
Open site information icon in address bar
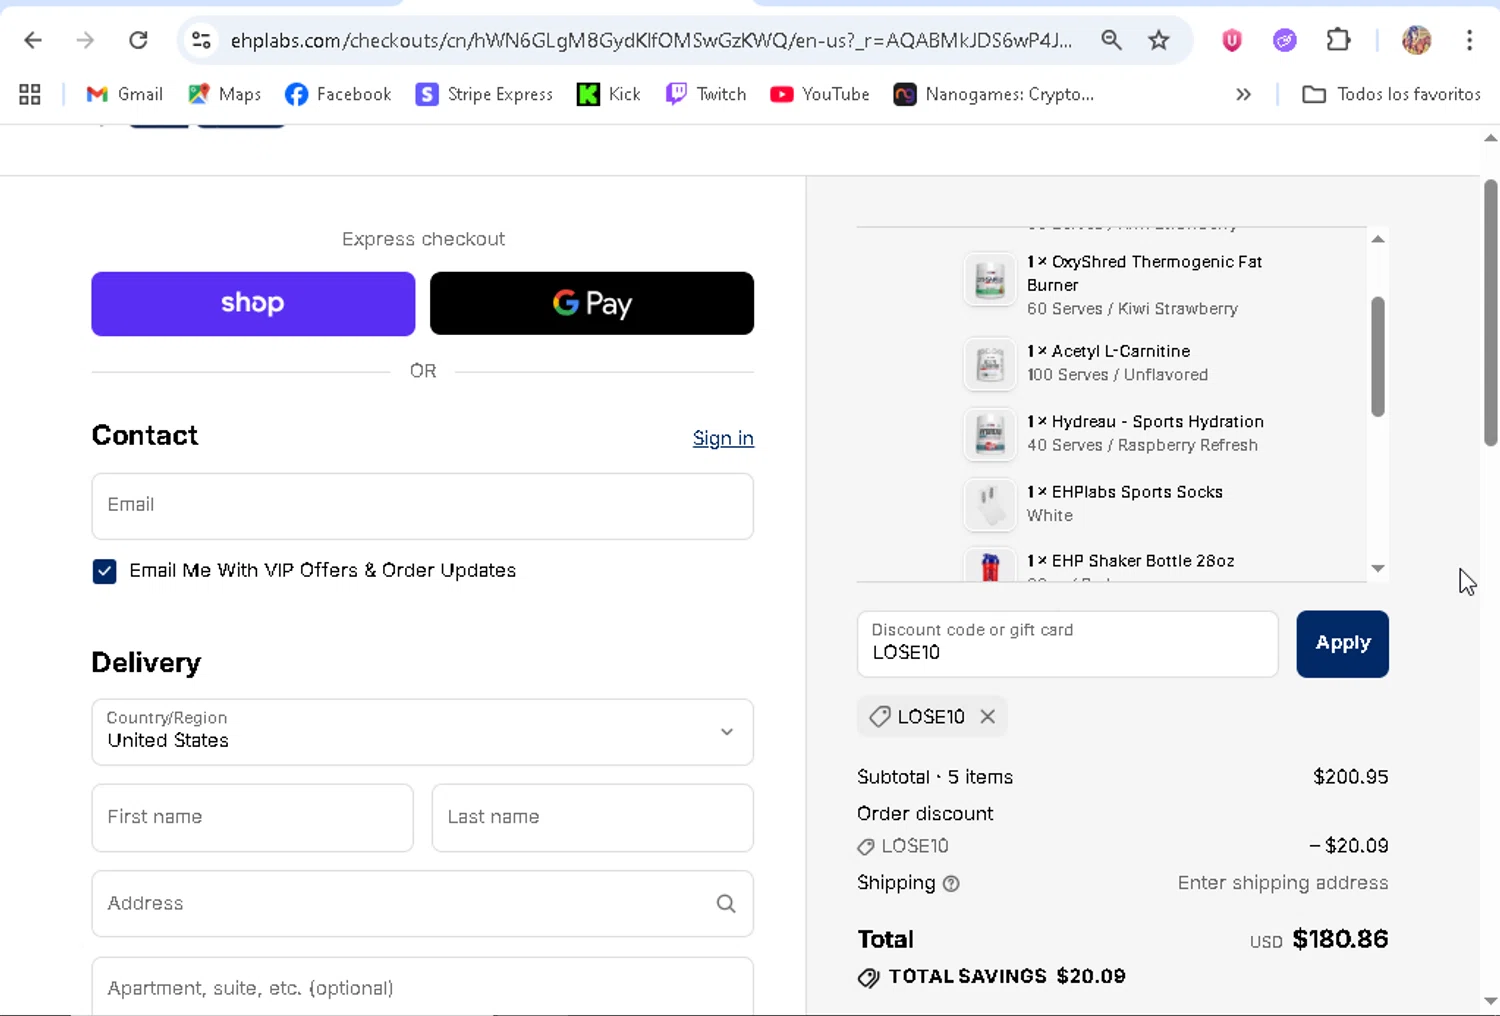pos(201,40)
